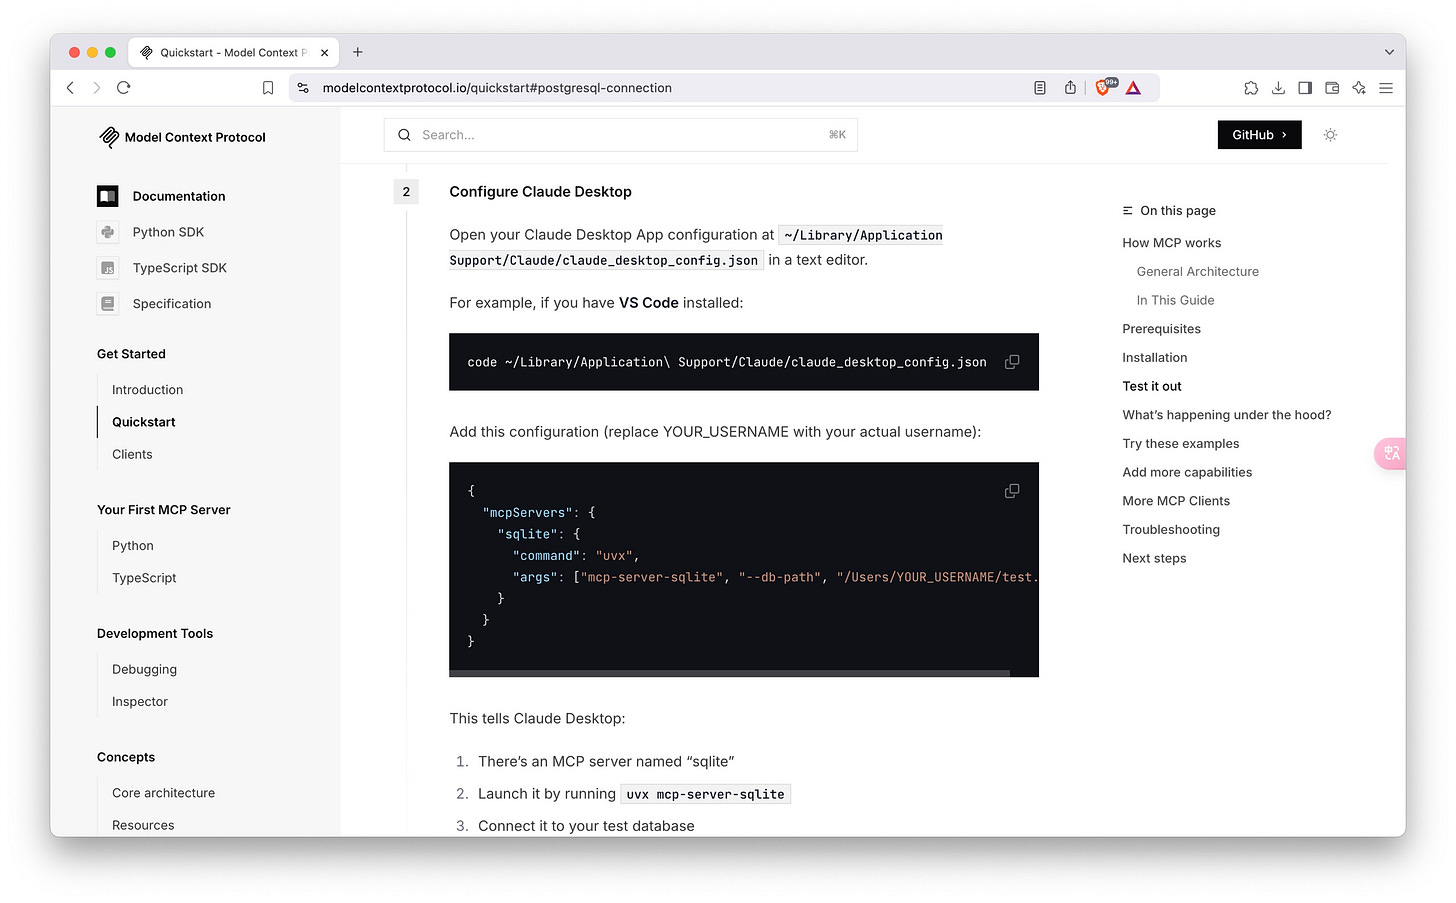The image size is (1456, 903).
Task: Click the On this page list icon
Action: tap(1128, 211)
